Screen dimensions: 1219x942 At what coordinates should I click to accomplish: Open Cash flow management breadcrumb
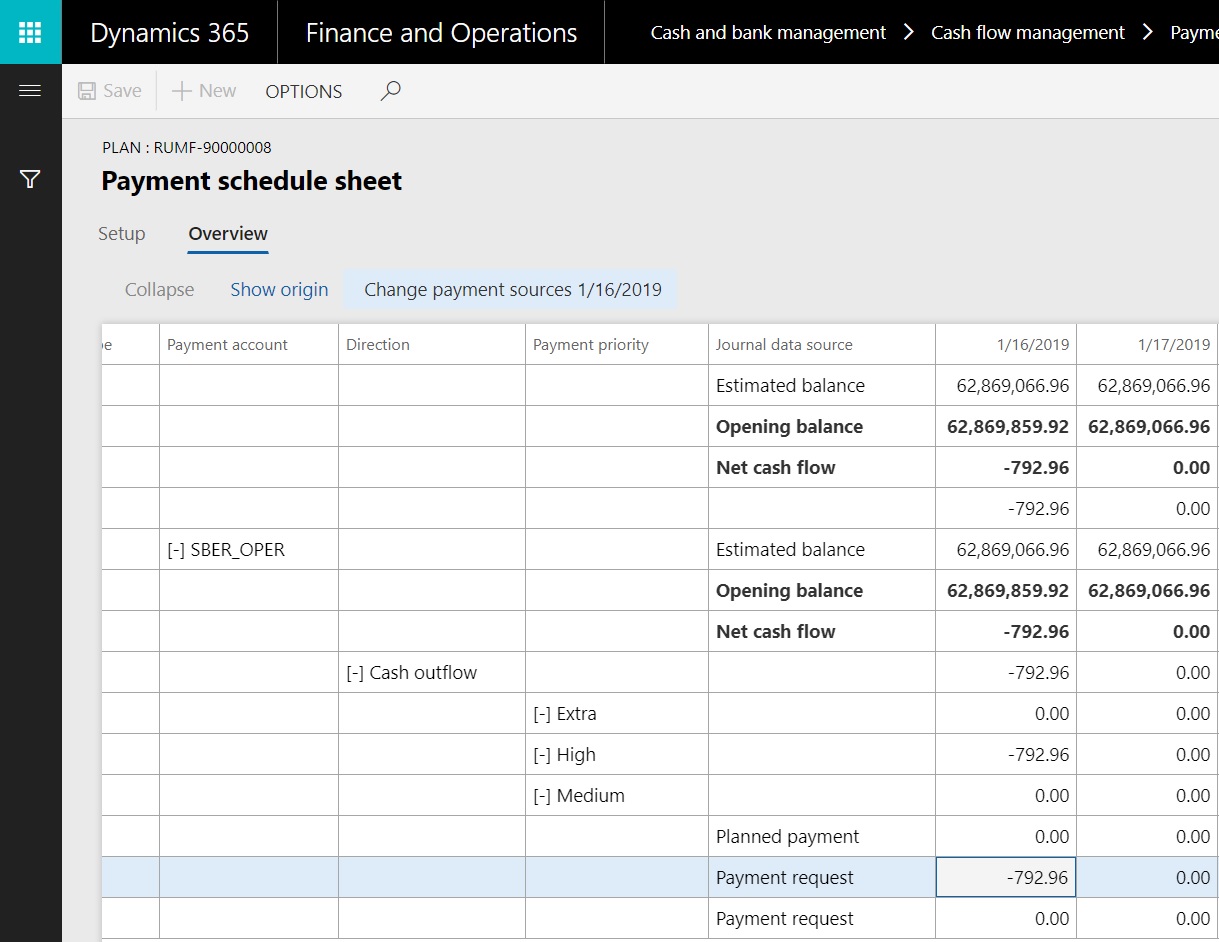tap(1028, 33)
